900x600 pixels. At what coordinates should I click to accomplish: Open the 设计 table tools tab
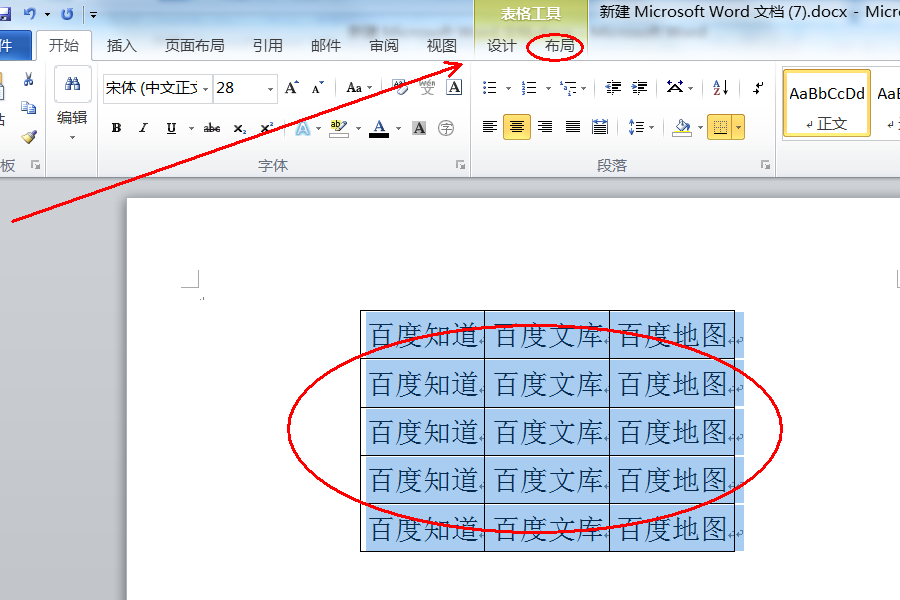pyautogui.click(x=502, y=45)
